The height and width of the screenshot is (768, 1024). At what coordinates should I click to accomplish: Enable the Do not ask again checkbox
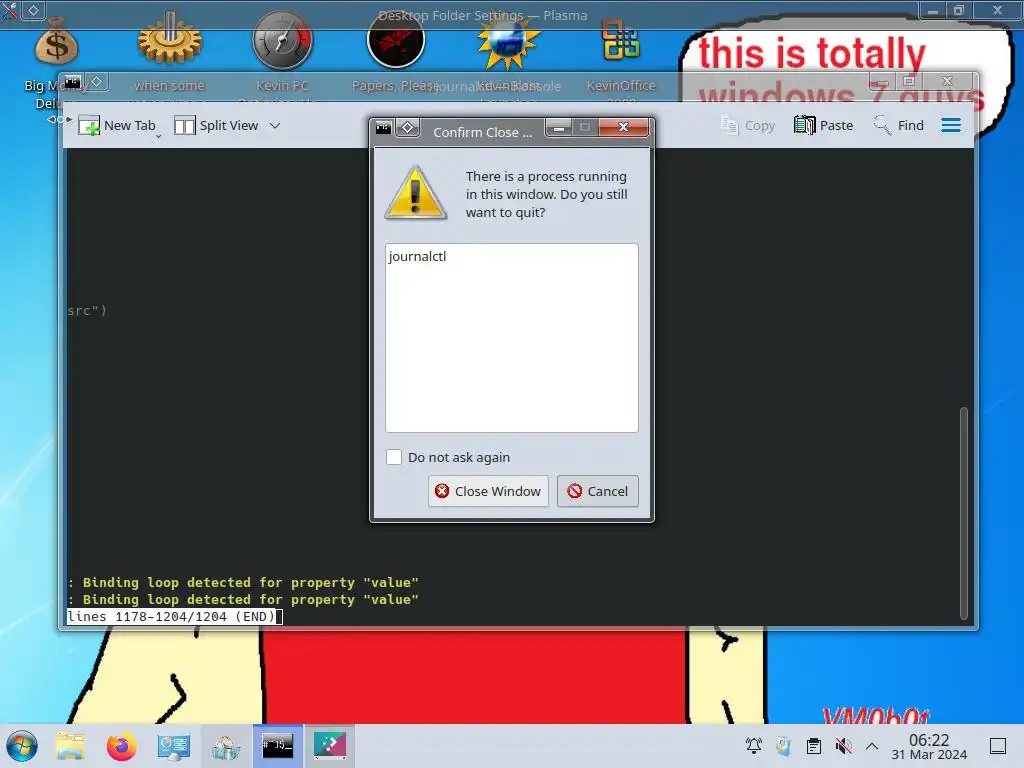394,457
